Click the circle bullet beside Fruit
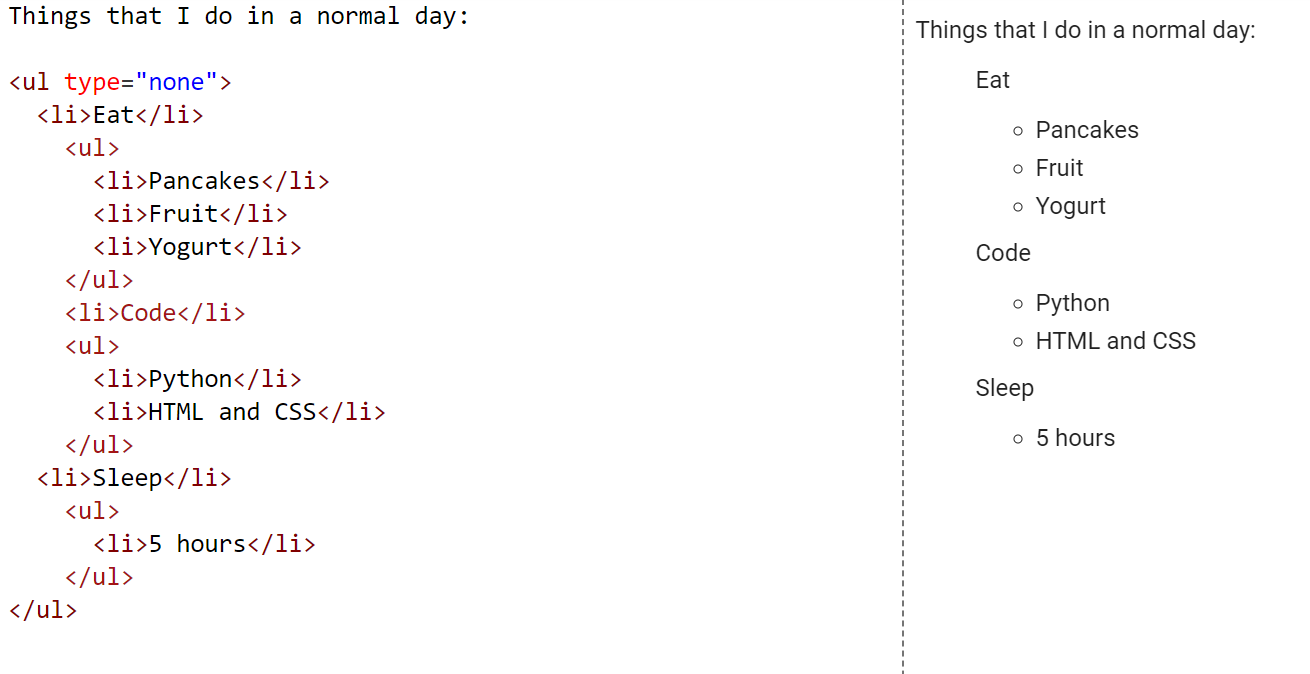1310x674 pixels. (1018, 169)
